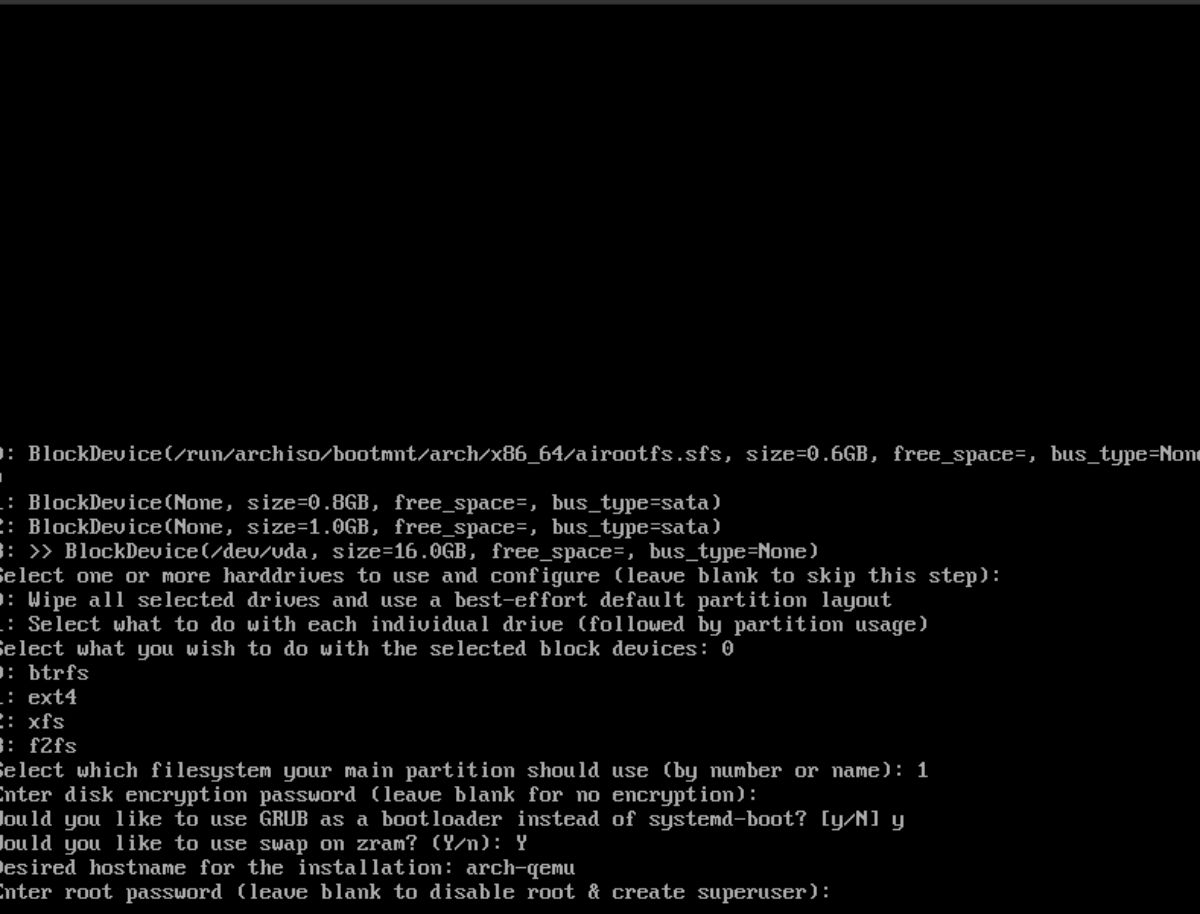Click the root password prompt line
Screen dimensions: 1200x914
[415, 892]
